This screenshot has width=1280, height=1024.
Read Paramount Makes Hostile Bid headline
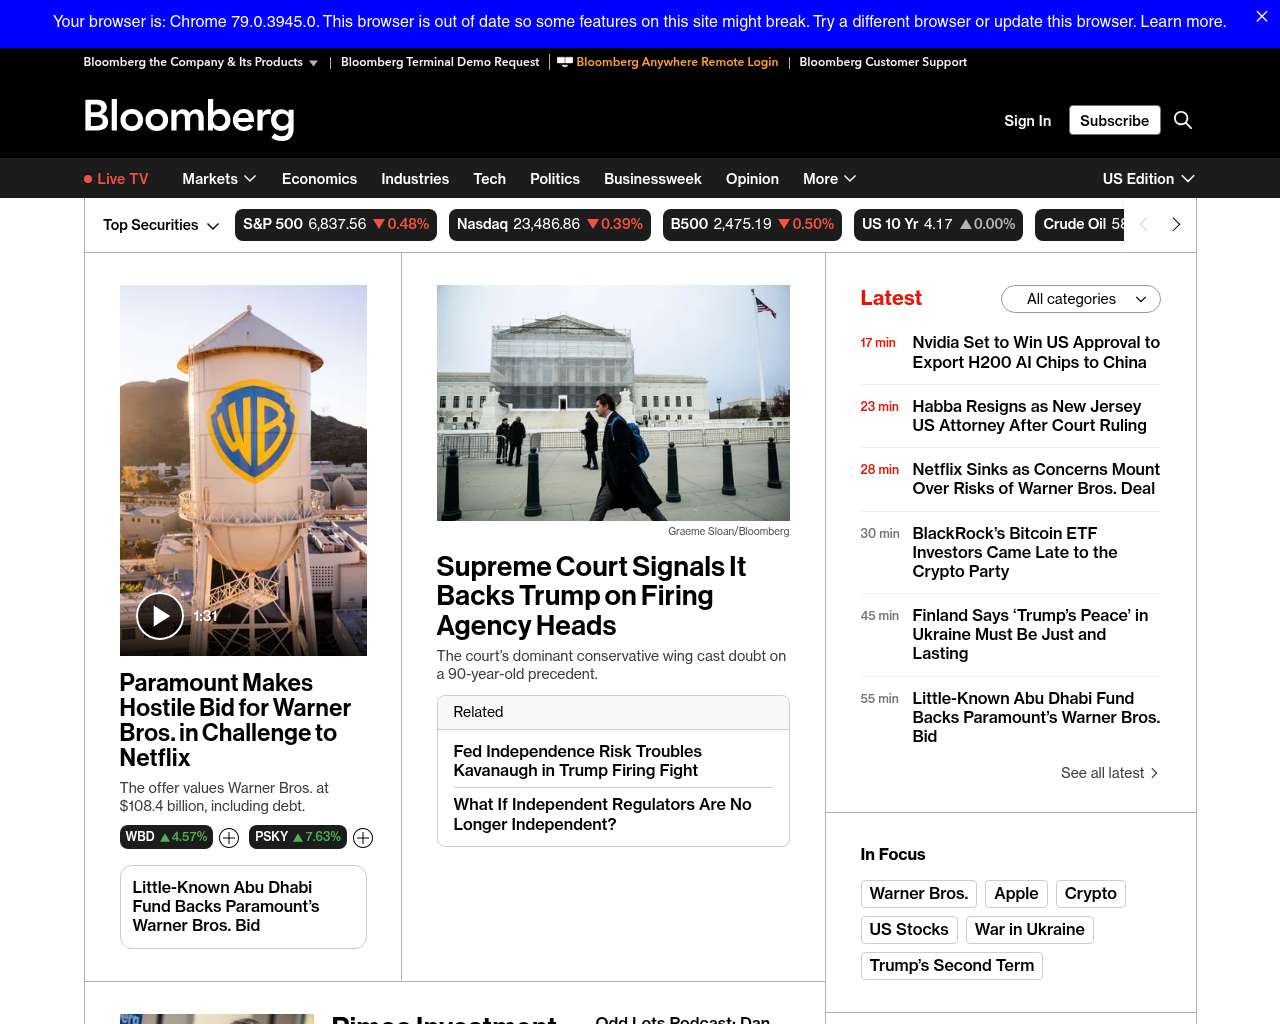point(235,720)
